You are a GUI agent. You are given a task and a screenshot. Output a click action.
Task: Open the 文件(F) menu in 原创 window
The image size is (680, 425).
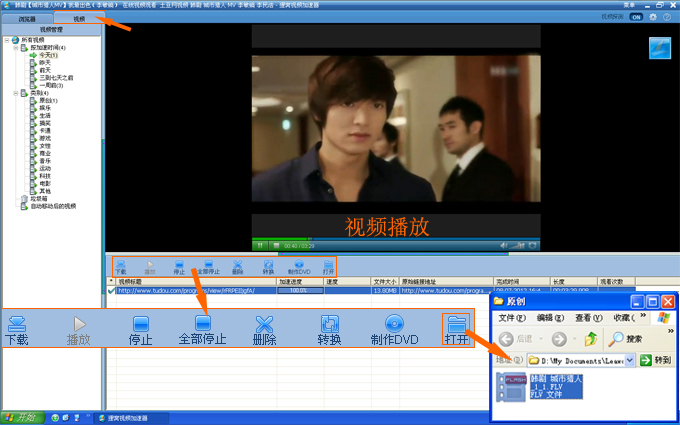(512, 318)
